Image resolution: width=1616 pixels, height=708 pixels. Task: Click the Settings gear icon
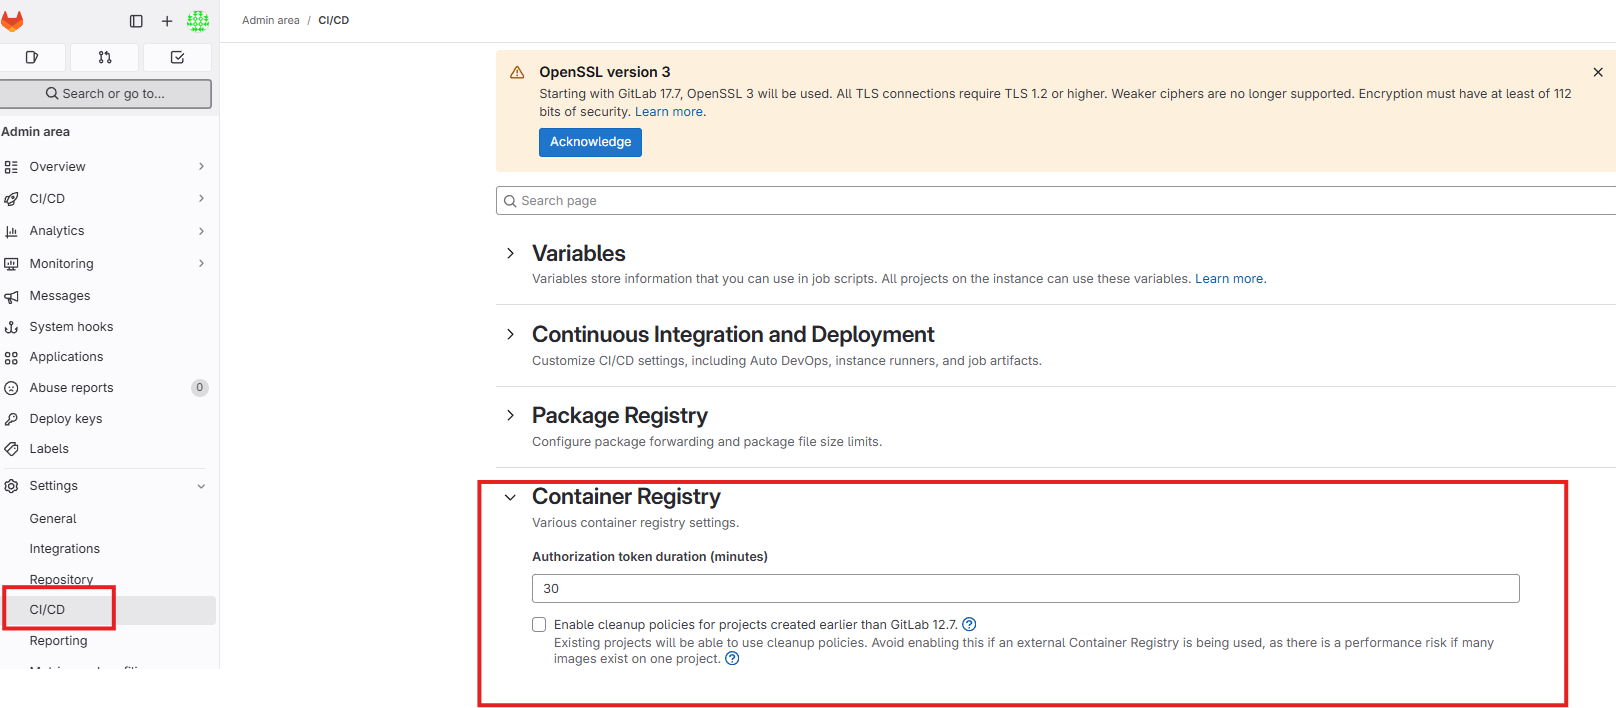[x=11, y=486]
